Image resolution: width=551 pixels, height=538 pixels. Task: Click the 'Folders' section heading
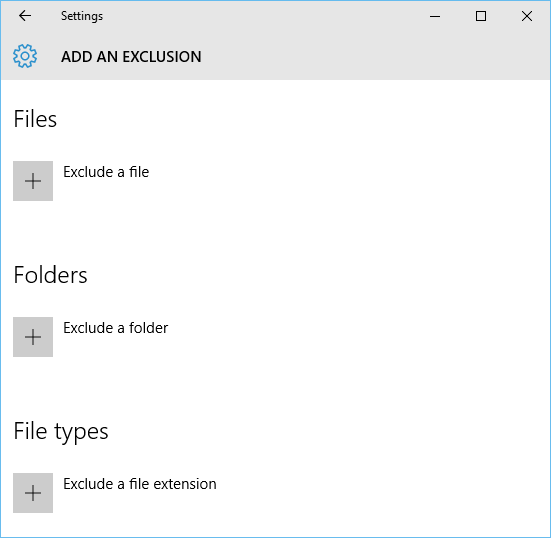pos(50,275)
